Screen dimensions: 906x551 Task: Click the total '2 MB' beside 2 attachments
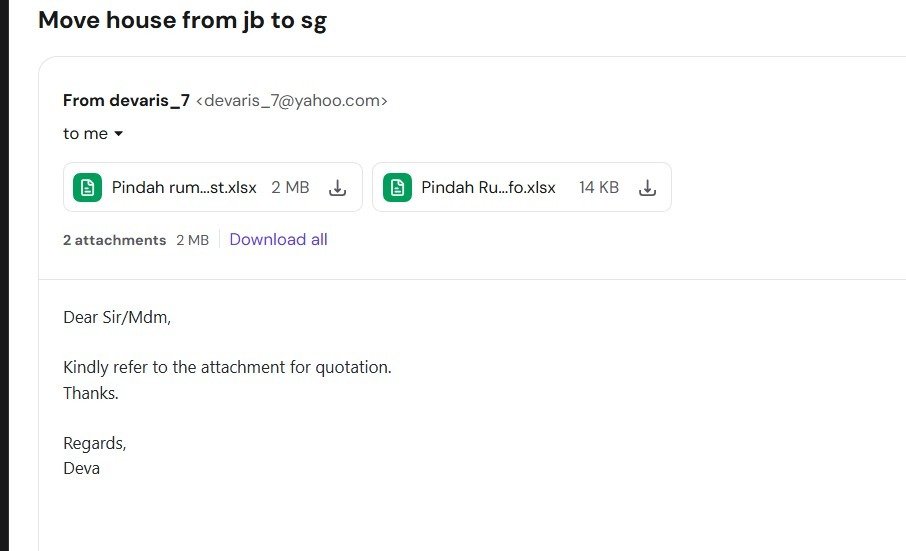(x=192, y=240)
